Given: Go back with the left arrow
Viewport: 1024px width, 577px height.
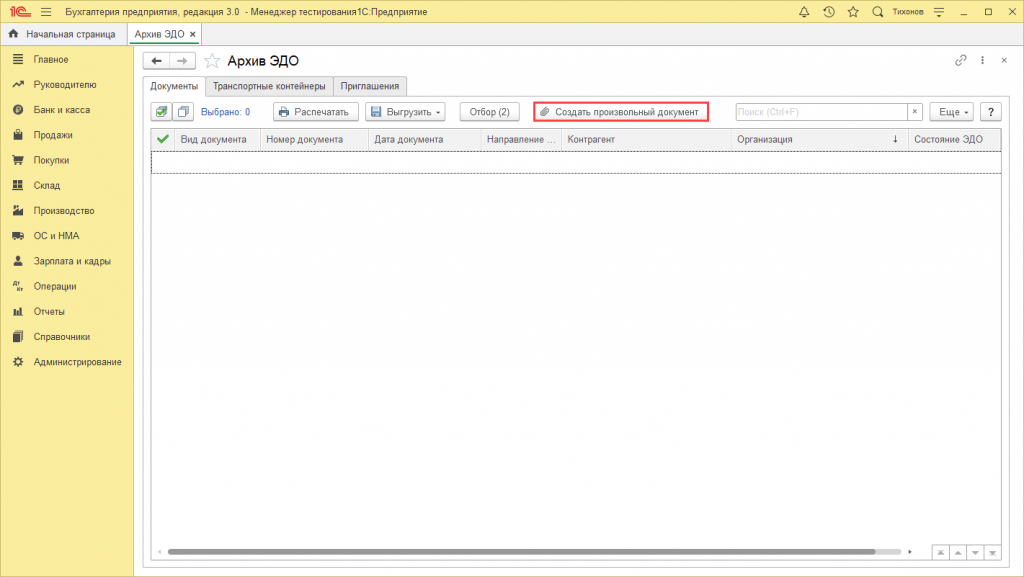Looking at the screenshot, I should tap(156, 61).
